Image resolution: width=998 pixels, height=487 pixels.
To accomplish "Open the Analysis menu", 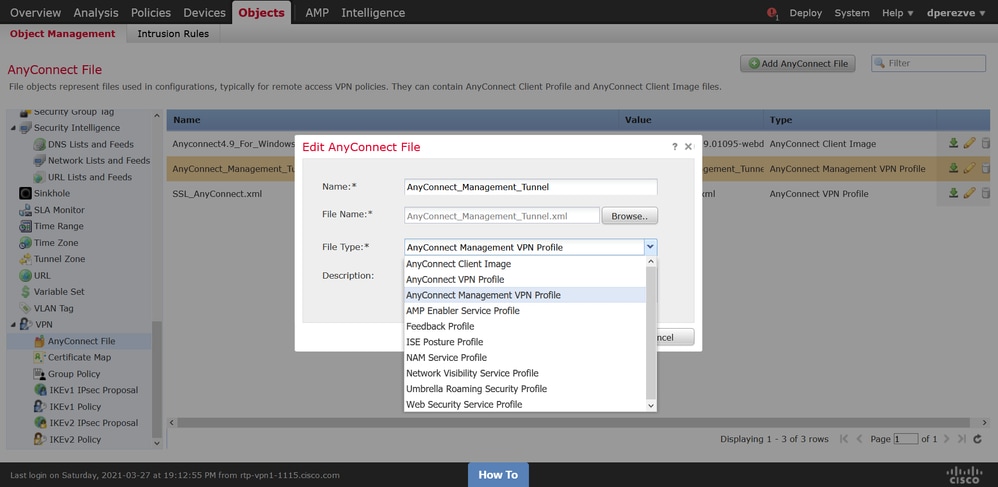I will coord(96,13).
